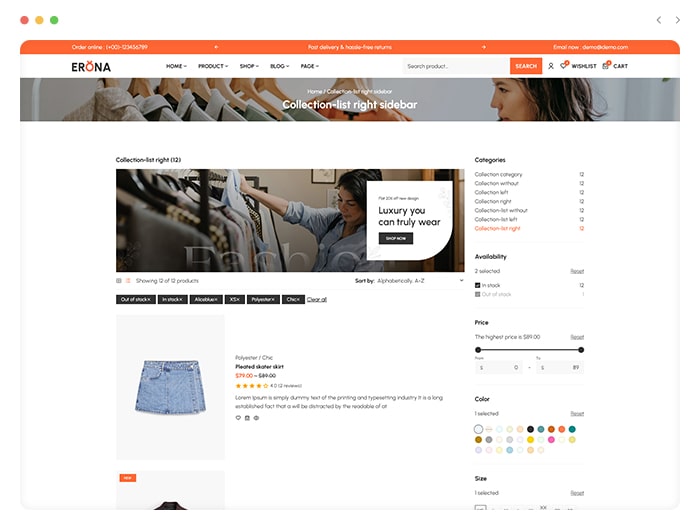Open the user account icon
The height and width of the screenshot is (530, 700).
click(x=550, y=66)
